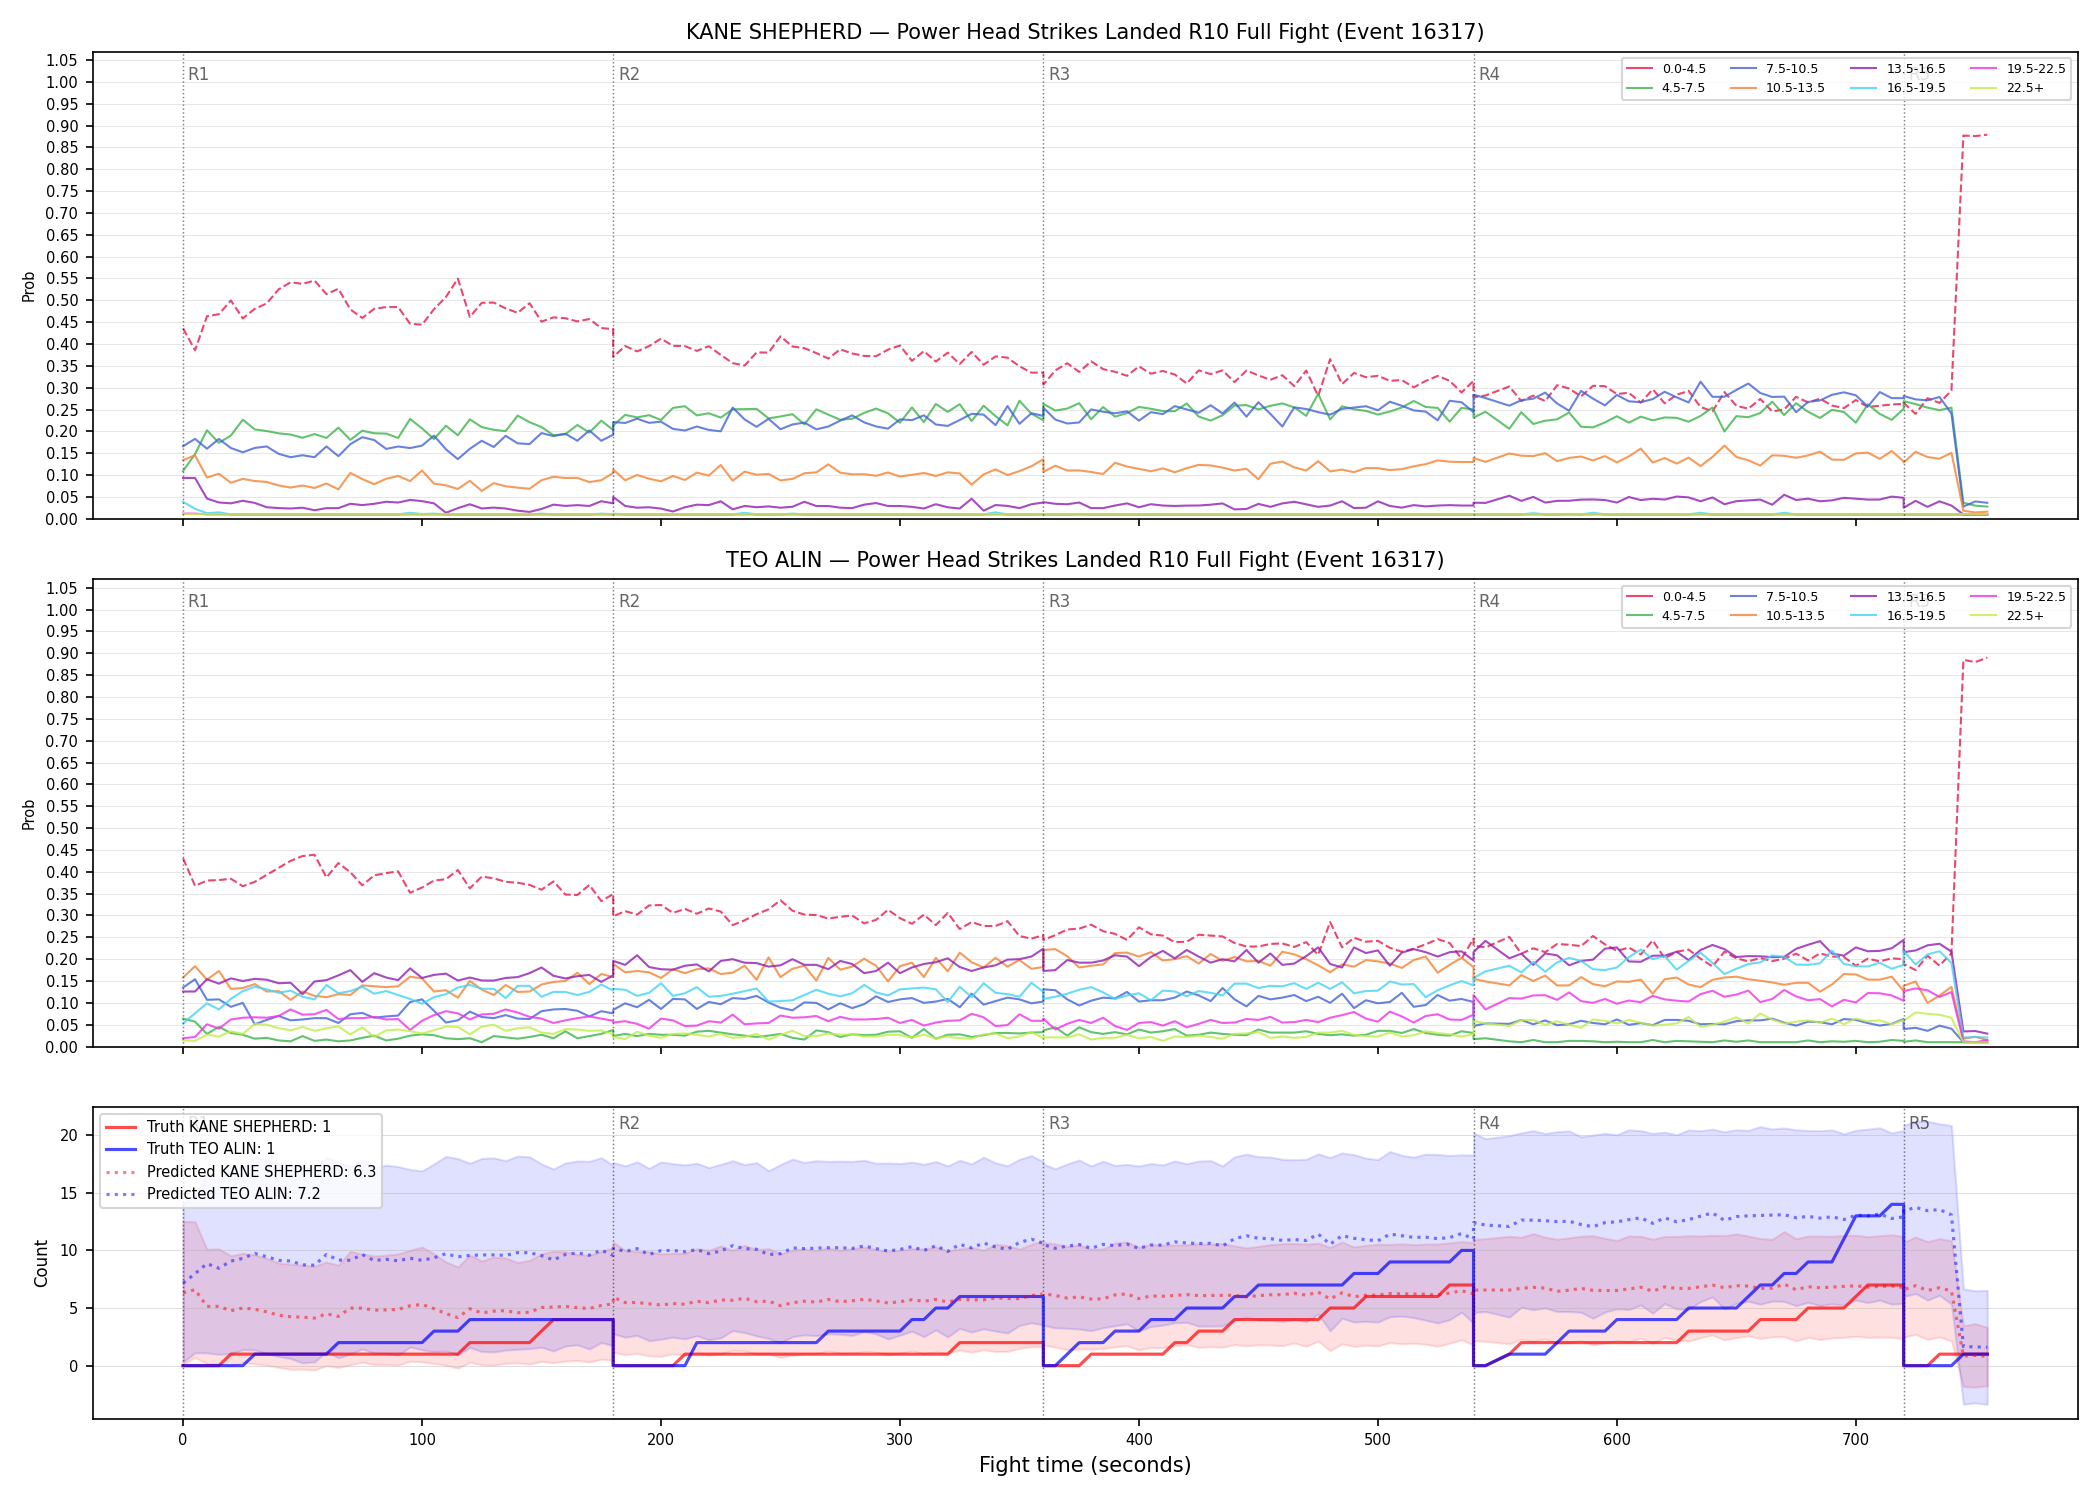Click the TEO ALIN chart title
Viewport: 2100px width, 1500px height.
(x=1085, y=560)
